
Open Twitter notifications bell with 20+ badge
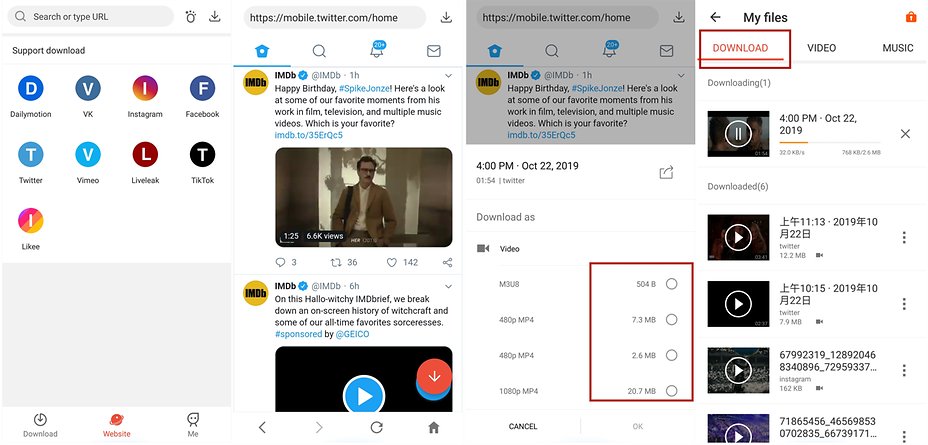tap(377, 50)
